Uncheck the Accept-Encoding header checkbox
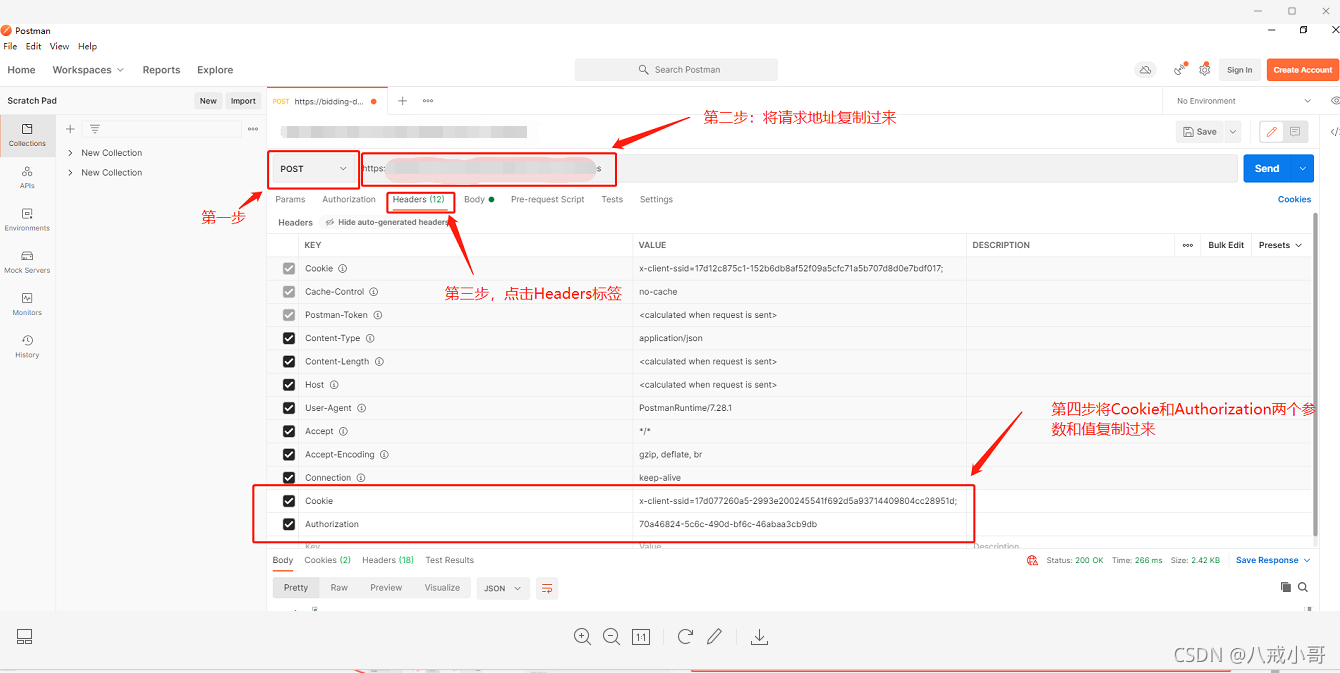 289,454
